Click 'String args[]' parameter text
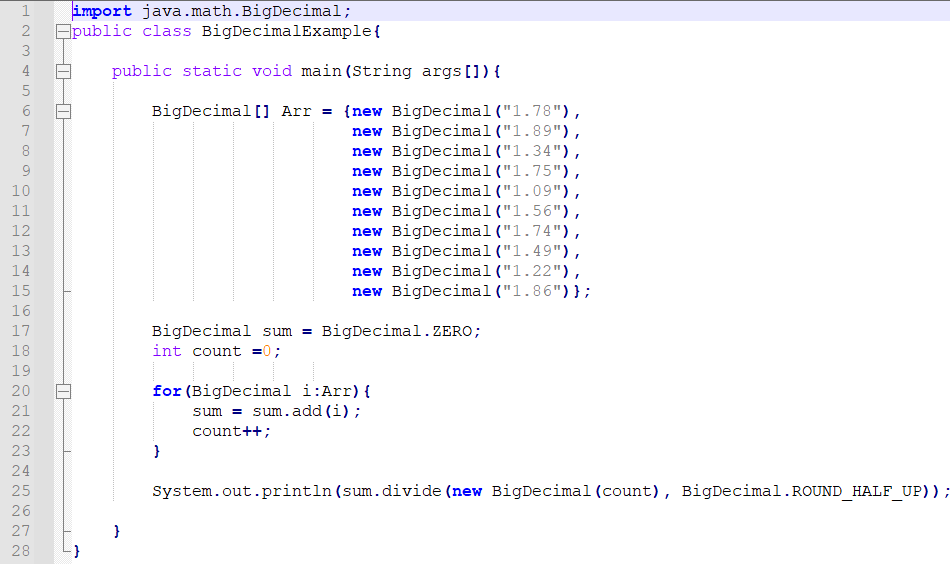The image size is (950, 564). [x=416, y=71]
